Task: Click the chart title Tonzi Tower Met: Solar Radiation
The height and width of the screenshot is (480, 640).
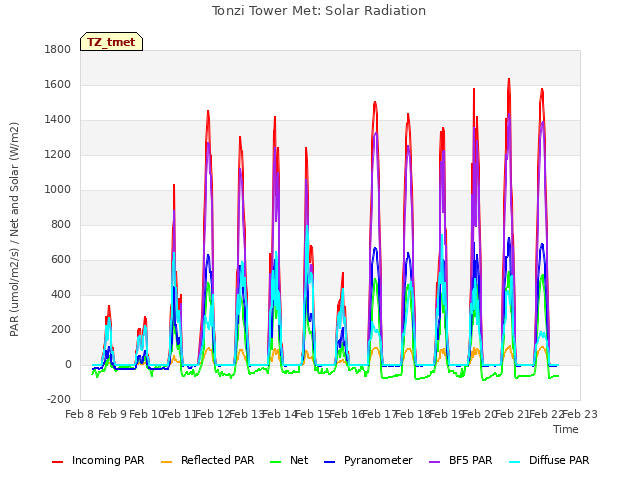Action: 319,11
